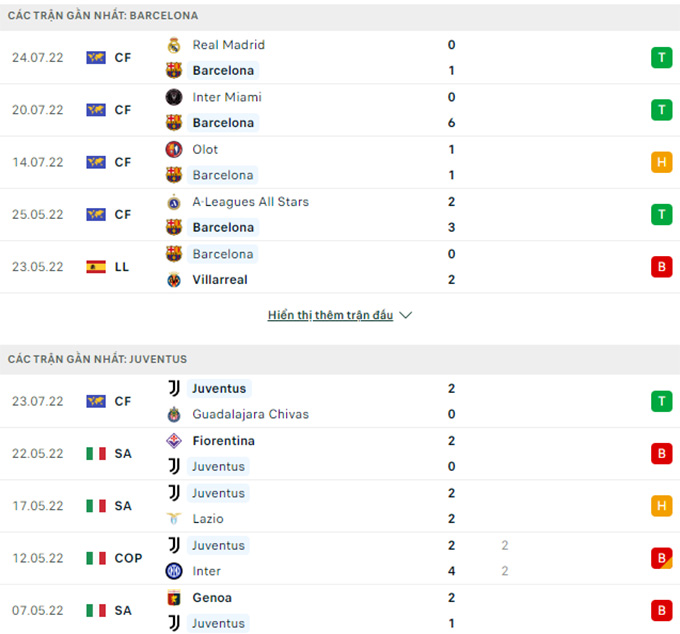Click the Inter Miami team logo
The width and height of the screenshot is (680, 634).
[x=174, y=97]
